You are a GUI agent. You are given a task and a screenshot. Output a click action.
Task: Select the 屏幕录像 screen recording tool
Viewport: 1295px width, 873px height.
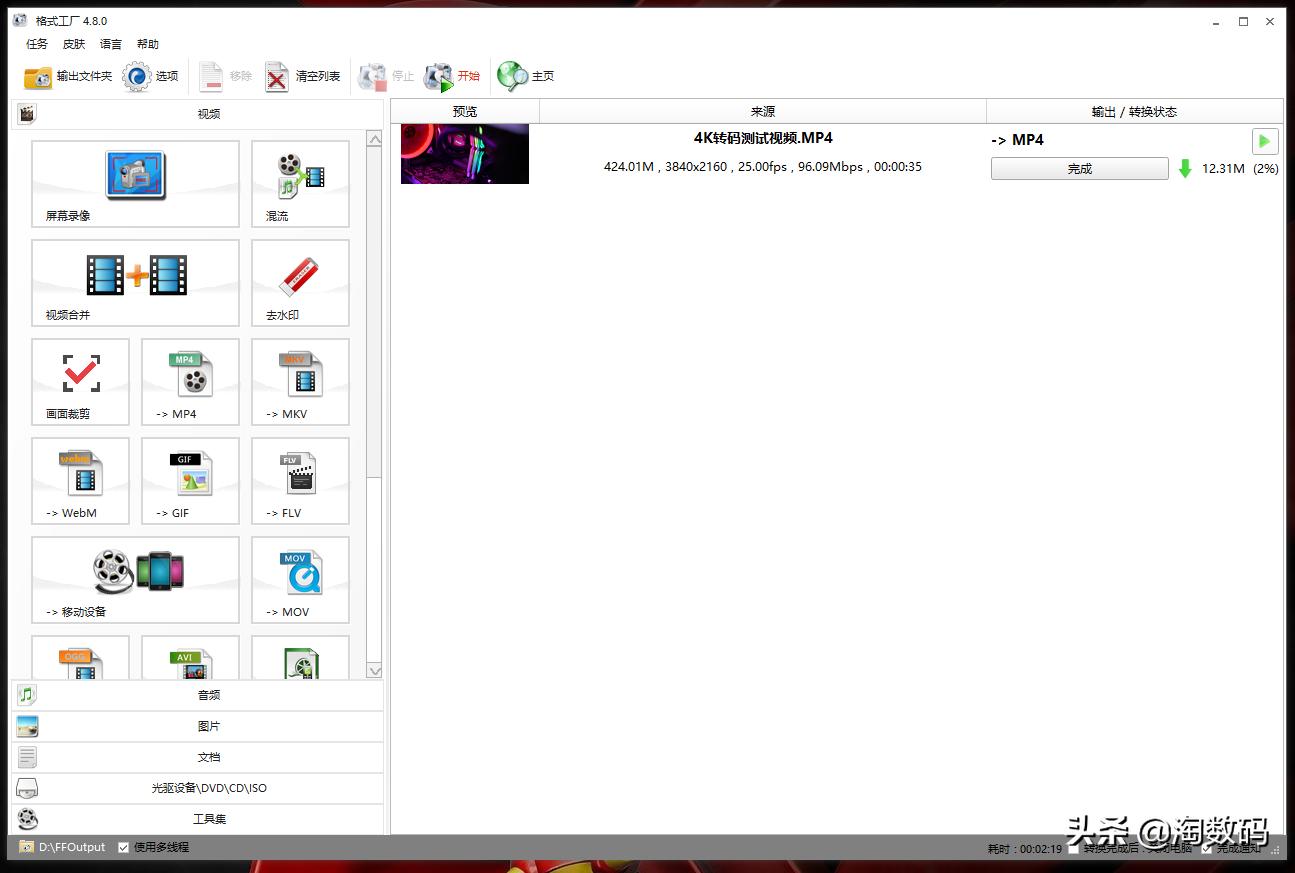135,184
